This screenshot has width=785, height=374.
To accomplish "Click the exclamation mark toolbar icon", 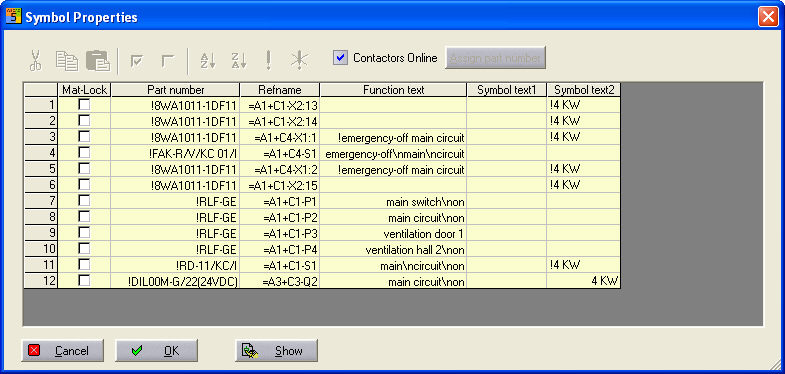I will [269, 60].
